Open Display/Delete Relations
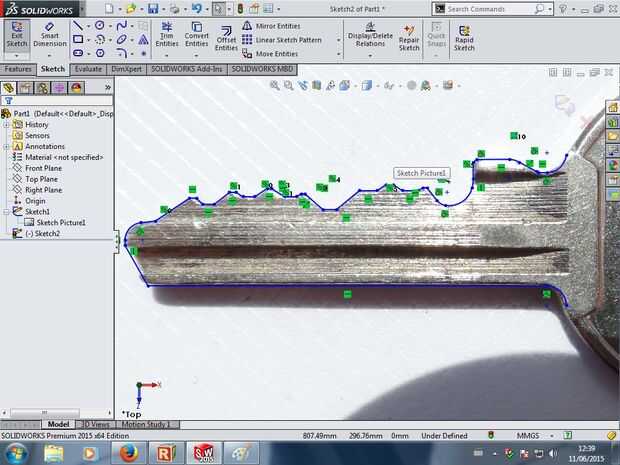Viewport: 620px width, 465px height. pyautogui.click(x=370, y=35)
